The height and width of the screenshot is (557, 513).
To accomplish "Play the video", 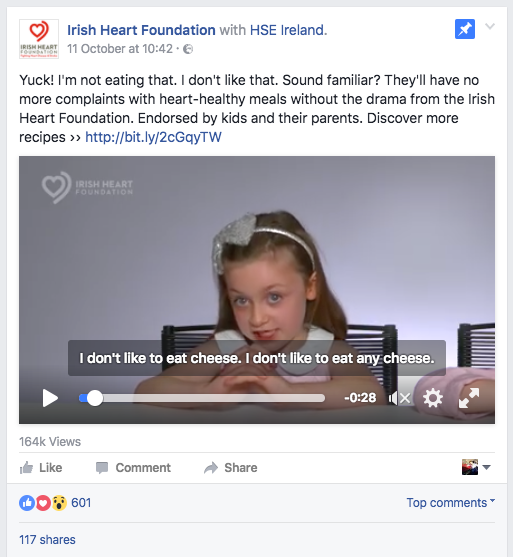I will click(x=50, y=398).
